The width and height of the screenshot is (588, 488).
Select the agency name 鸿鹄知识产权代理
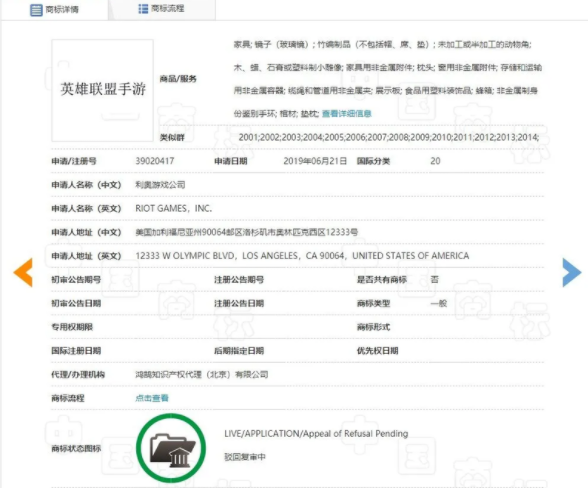[x=168, y=374]
